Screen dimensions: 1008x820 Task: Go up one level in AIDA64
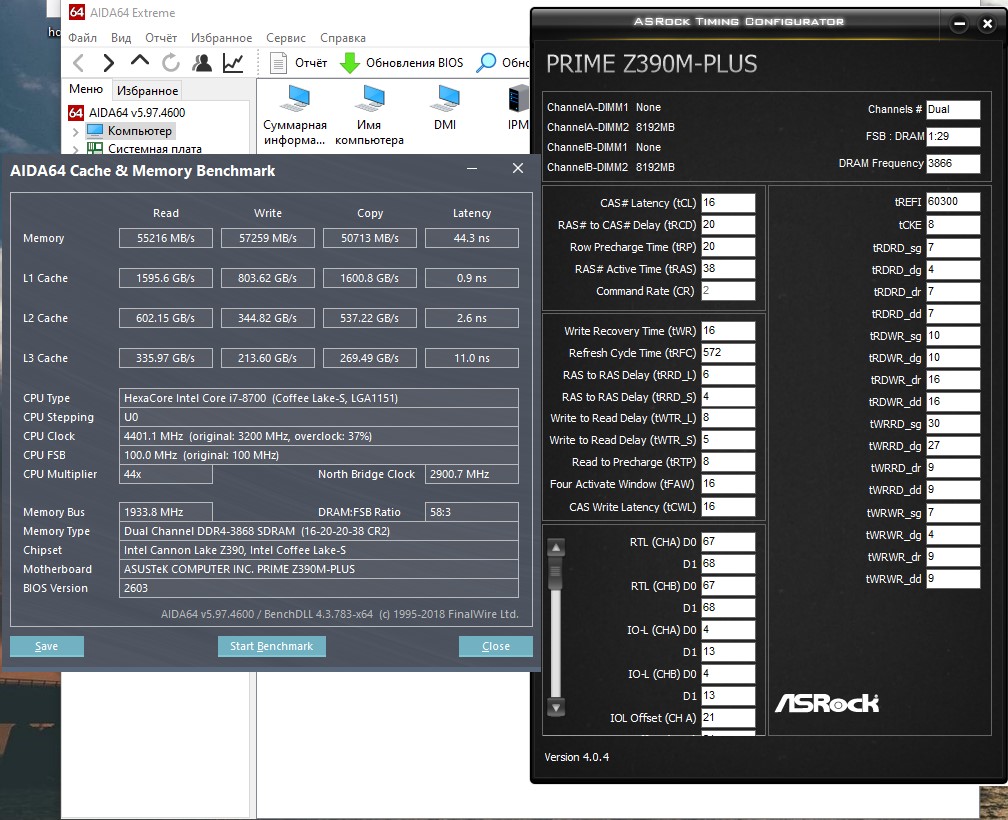click(140, 62)
